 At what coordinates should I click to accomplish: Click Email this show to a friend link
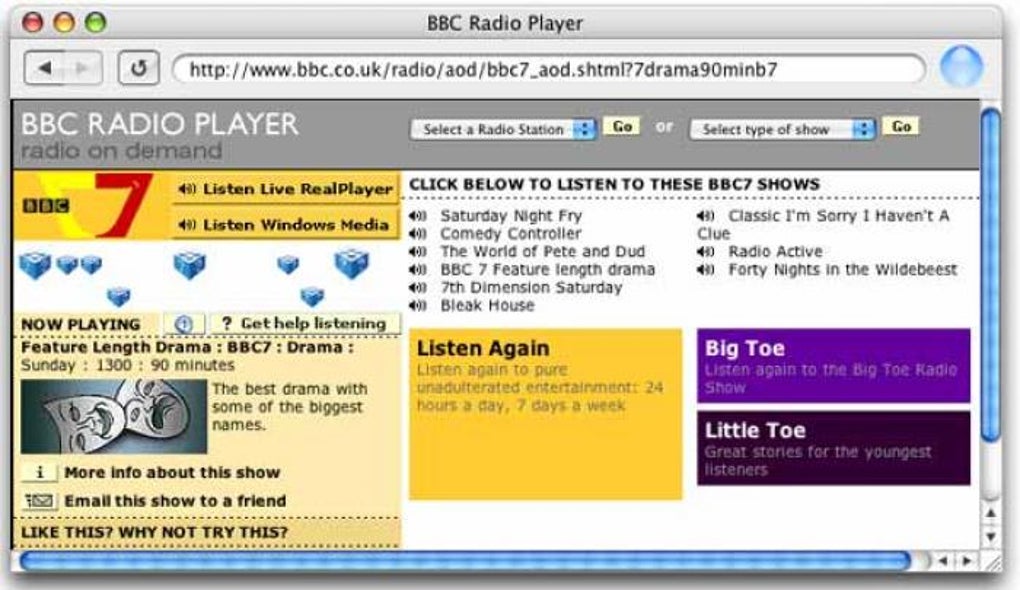tap(175, 501)
